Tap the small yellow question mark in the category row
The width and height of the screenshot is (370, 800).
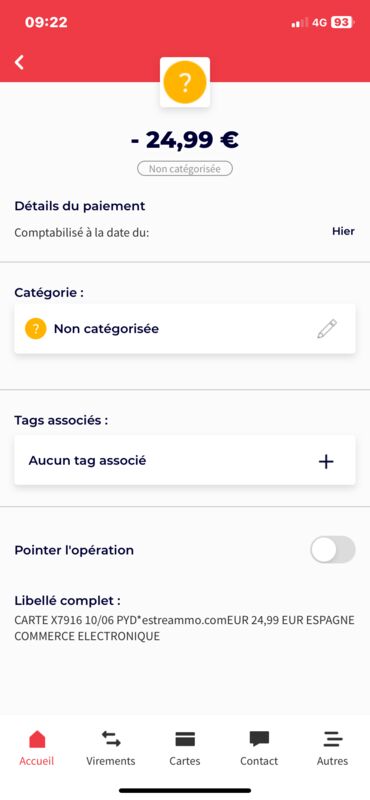36,329
